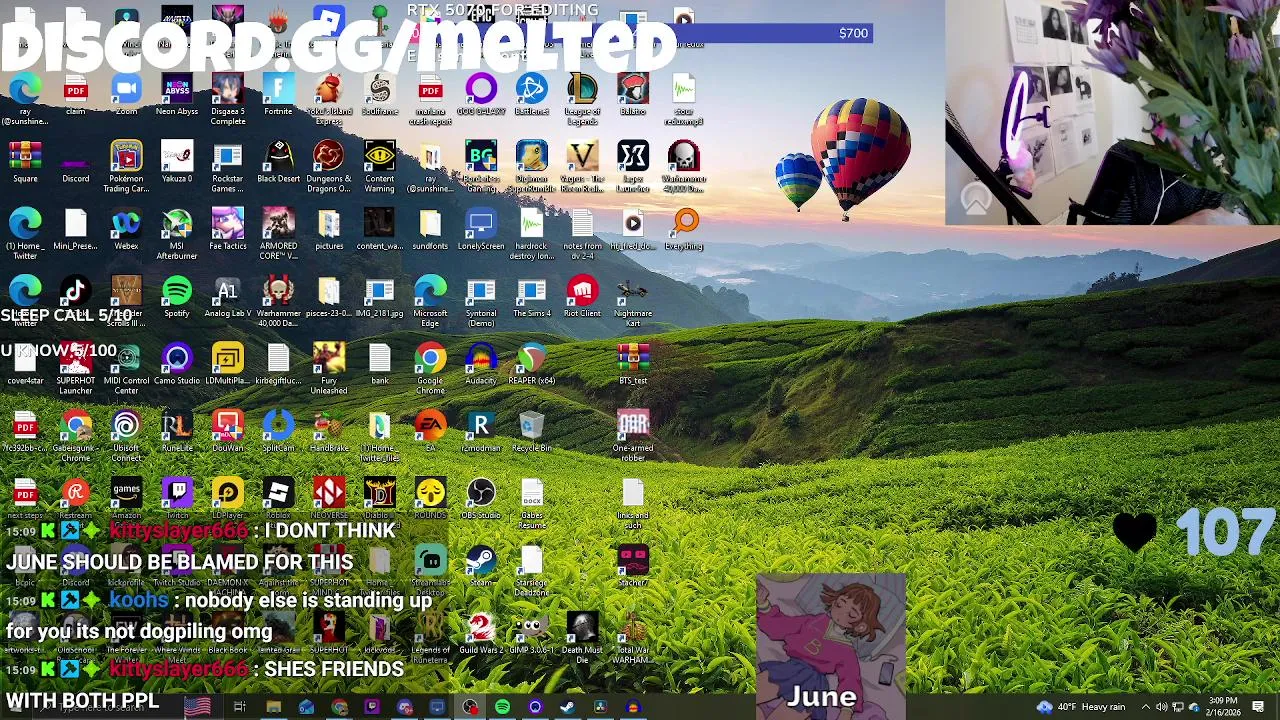Open the OBS Studio desktop shortcut
1280x720 pixels.
coord(481,498)
